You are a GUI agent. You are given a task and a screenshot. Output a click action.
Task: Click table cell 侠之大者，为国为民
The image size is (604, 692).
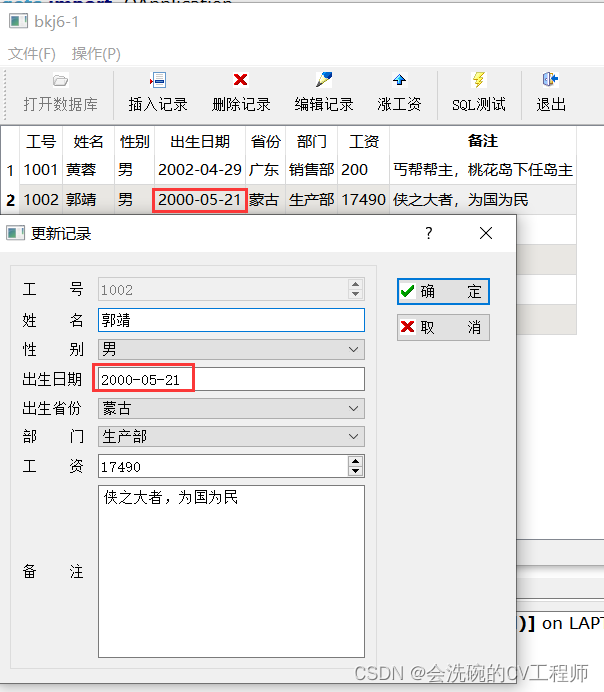pyautogui.click(x=483, y=199)
